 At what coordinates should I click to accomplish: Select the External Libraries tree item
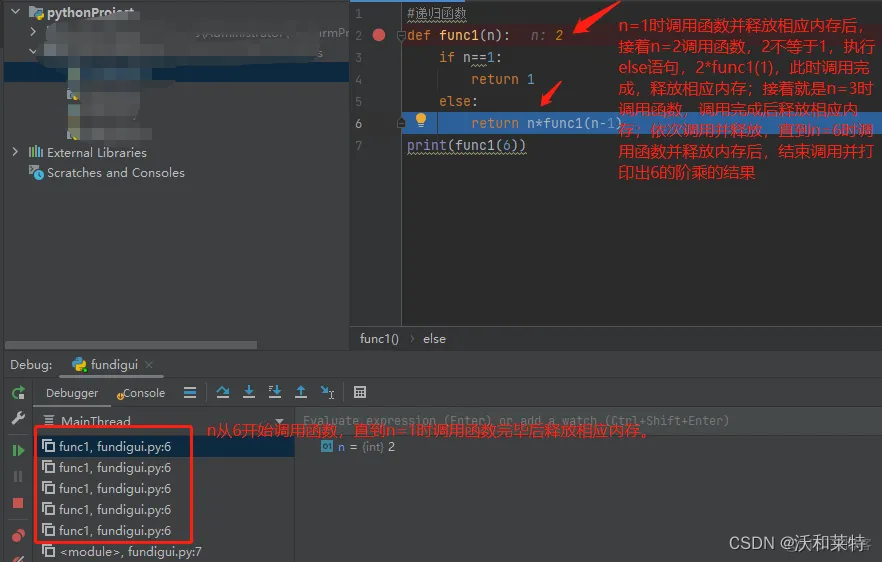88,152
